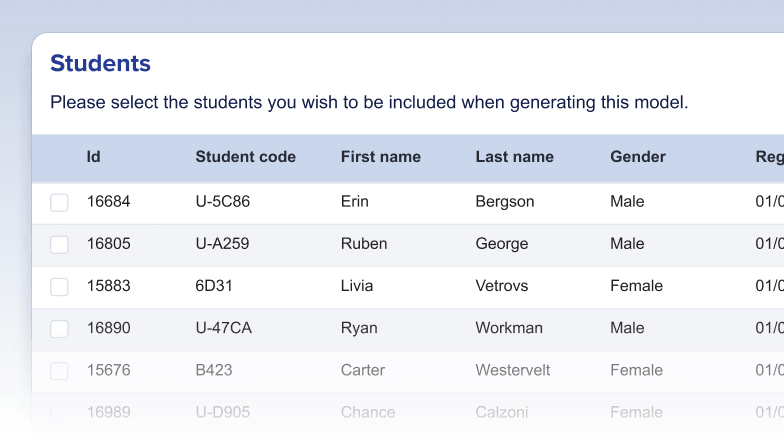The width and height of the screenshot is (784, 440).
Task: Toggle the checkbox for Carter Westervelt
Action: 59,370
